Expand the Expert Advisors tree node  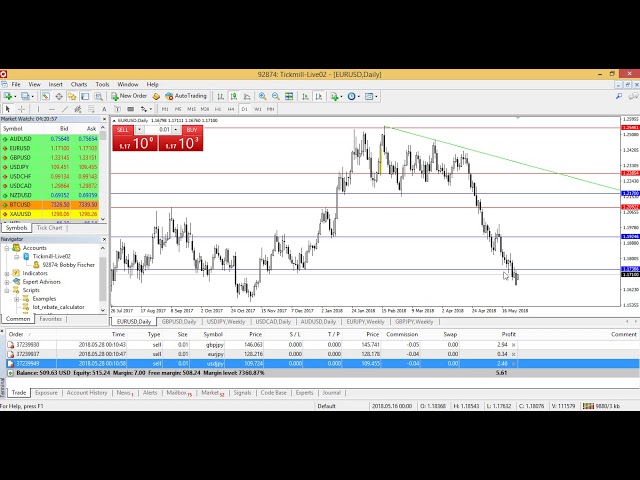coord(6,282)
